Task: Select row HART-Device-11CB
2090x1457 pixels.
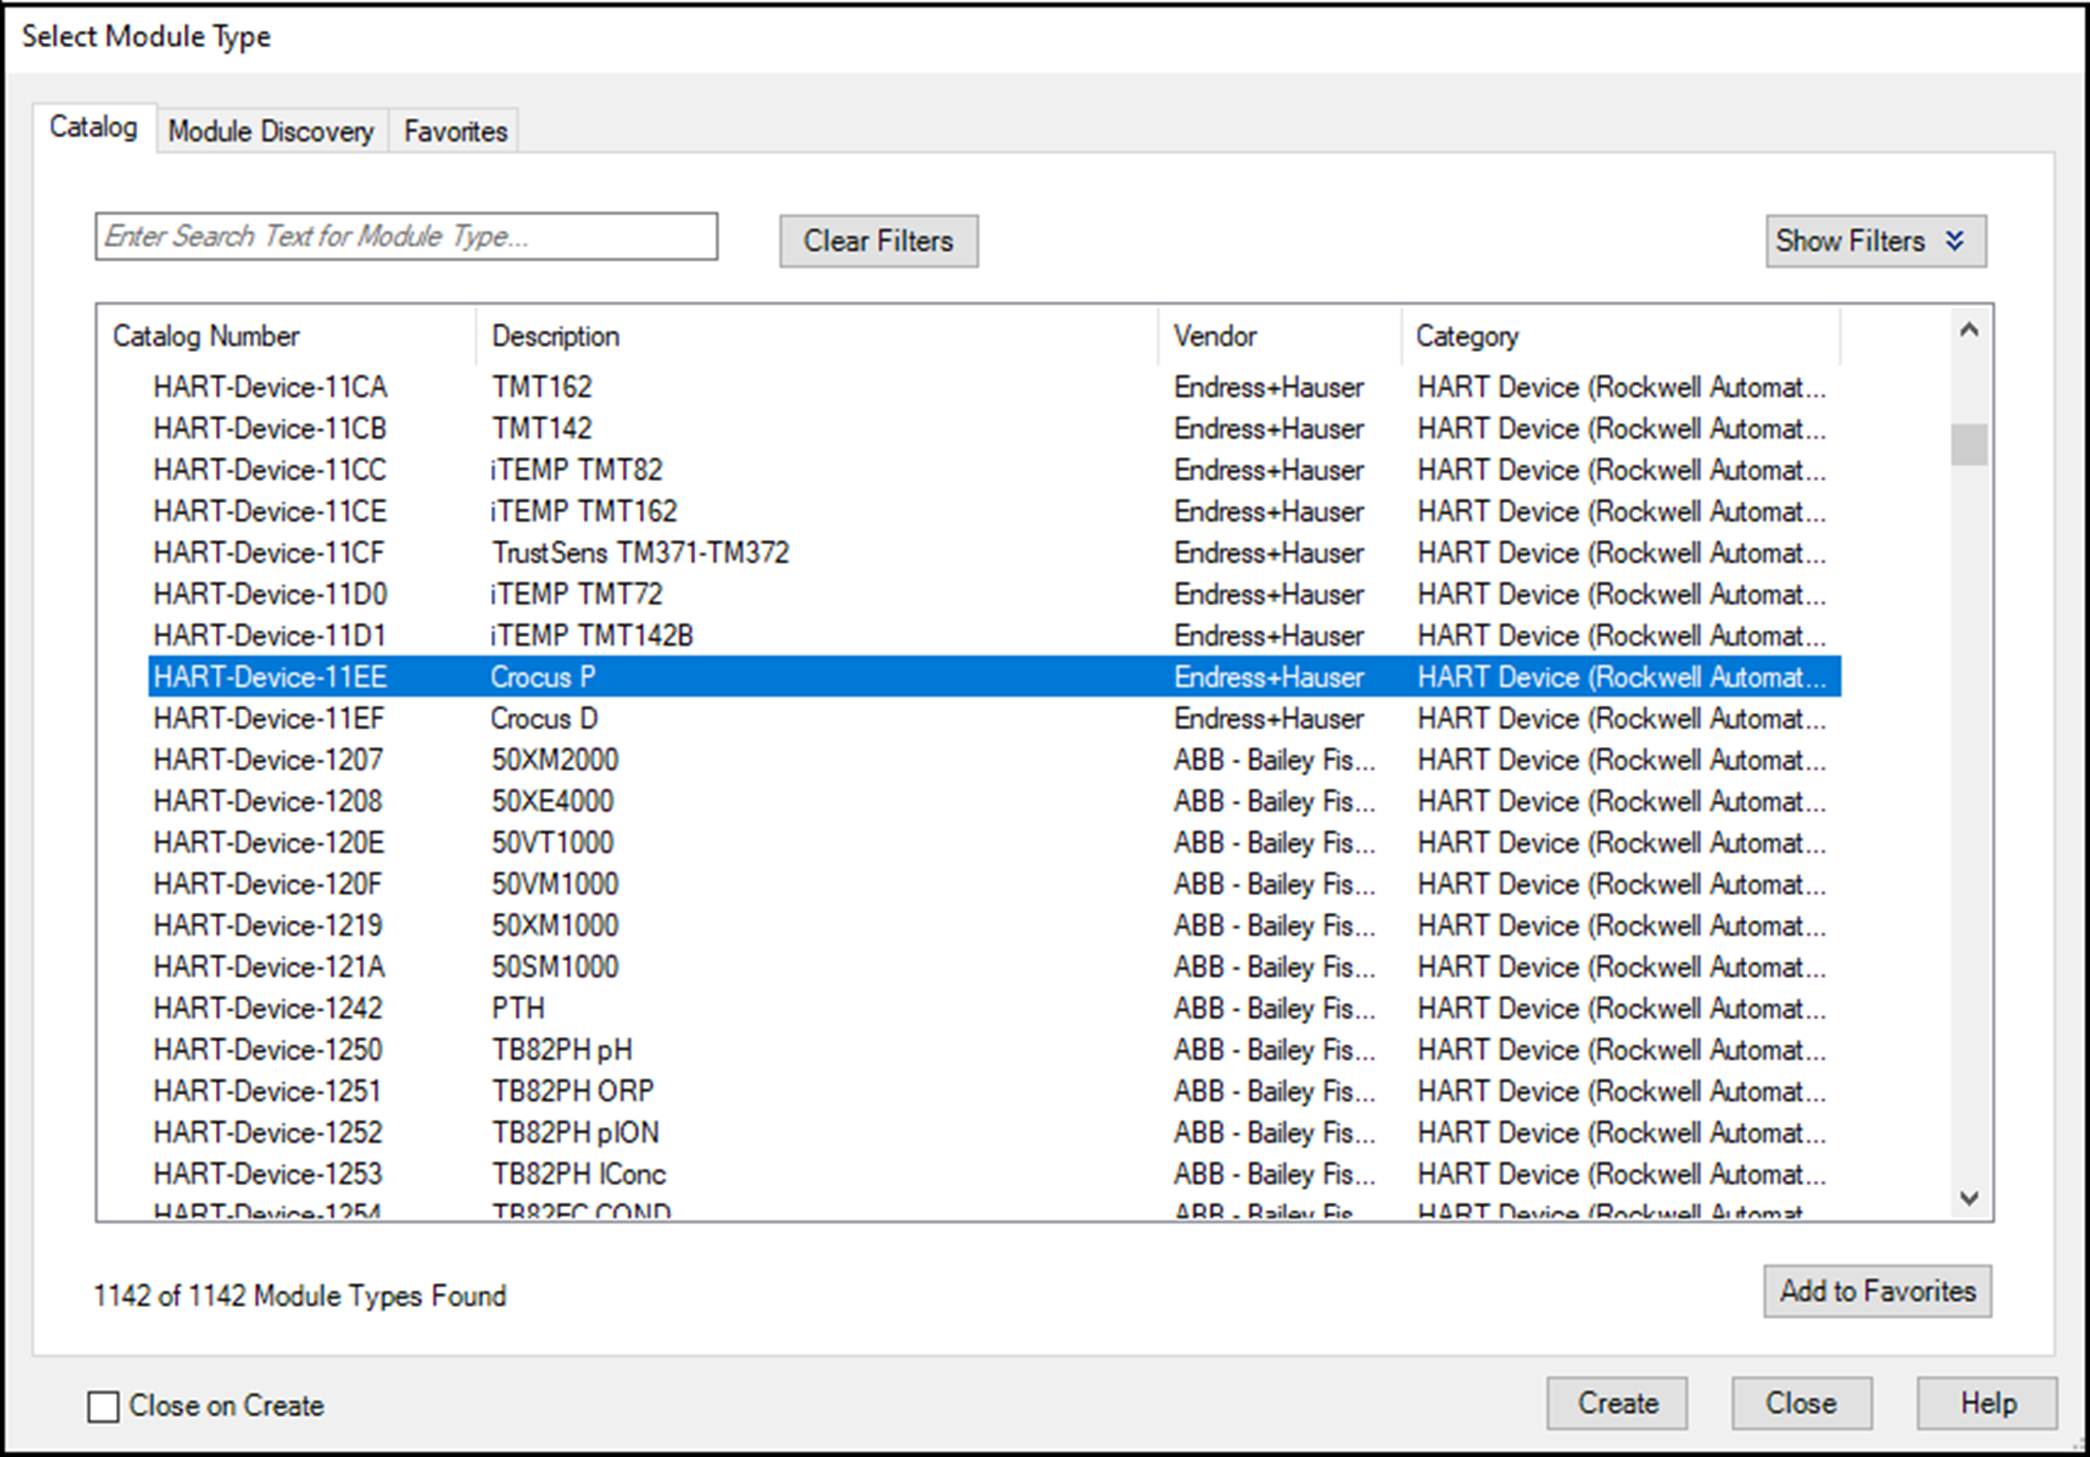Action: (x=994, y=429)
